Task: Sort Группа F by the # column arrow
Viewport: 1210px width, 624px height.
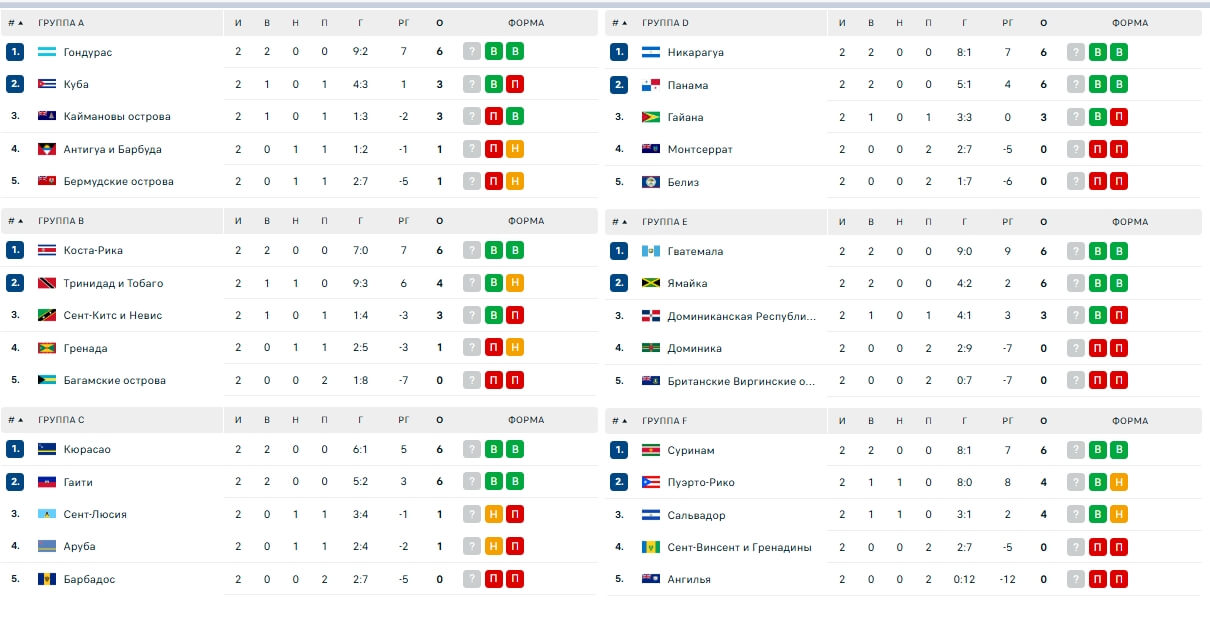Action: 618,421
